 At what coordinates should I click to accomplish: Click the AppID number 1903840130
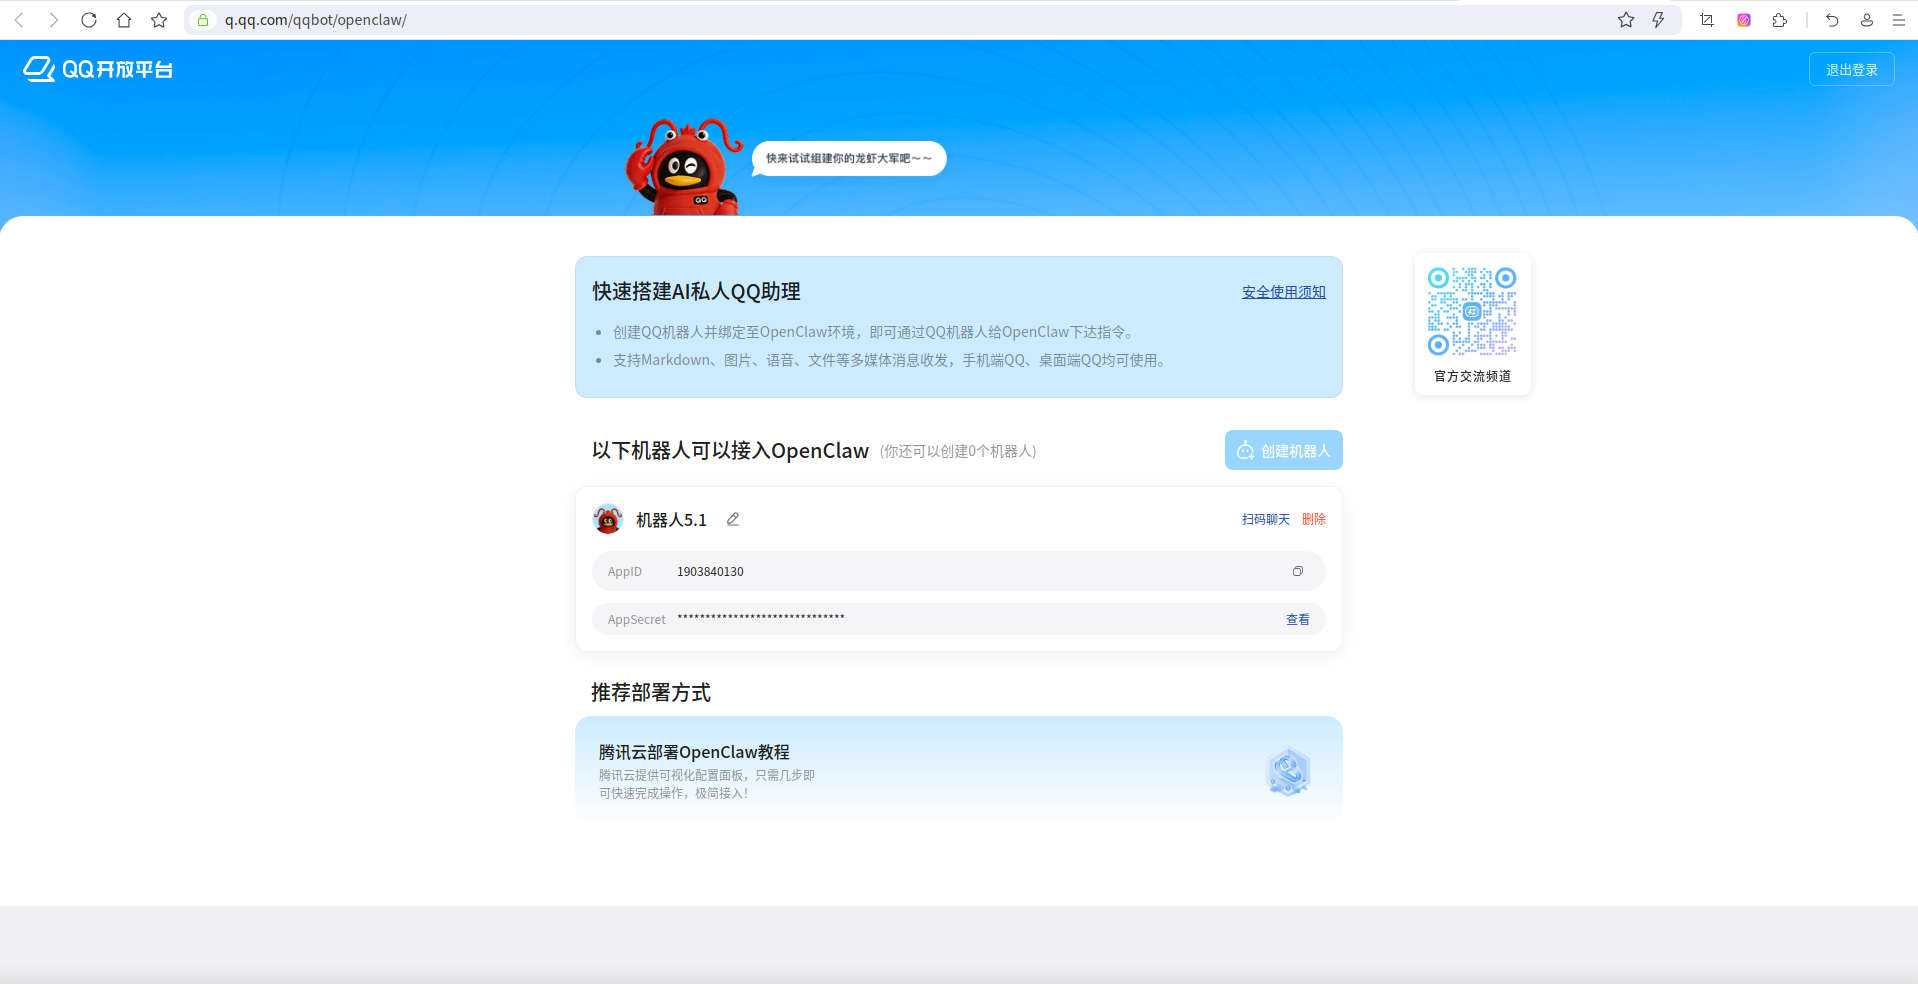click(x=710, y=572)
